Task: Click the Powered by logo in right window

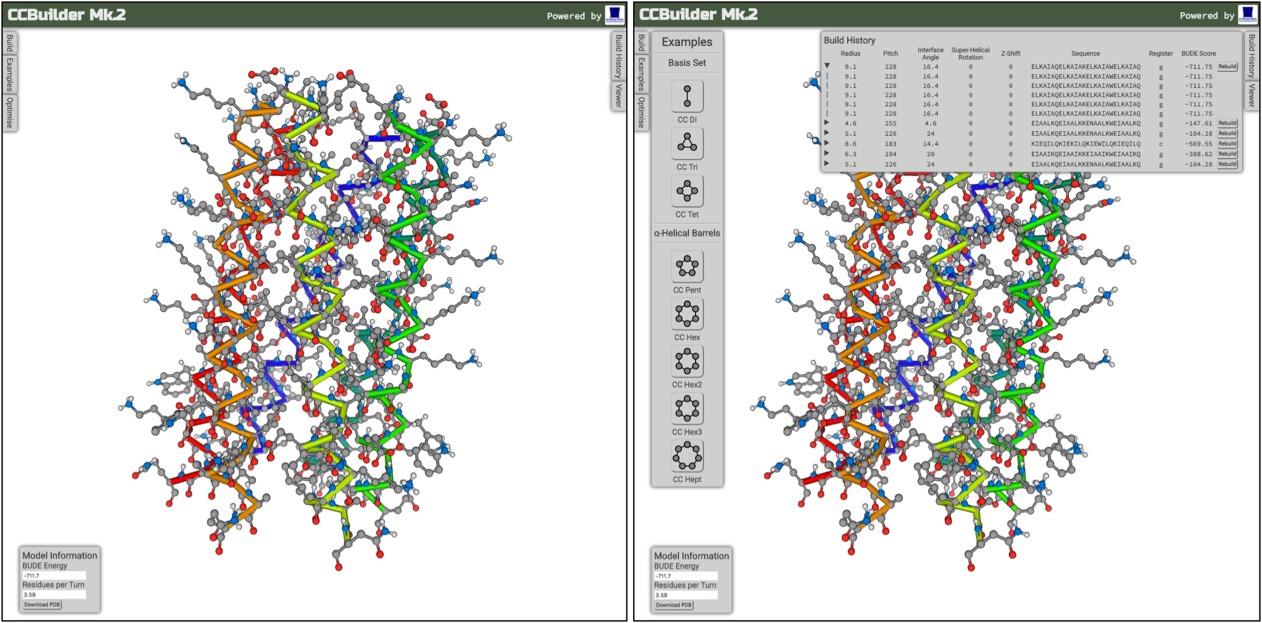Action: tap(1247, 14)
